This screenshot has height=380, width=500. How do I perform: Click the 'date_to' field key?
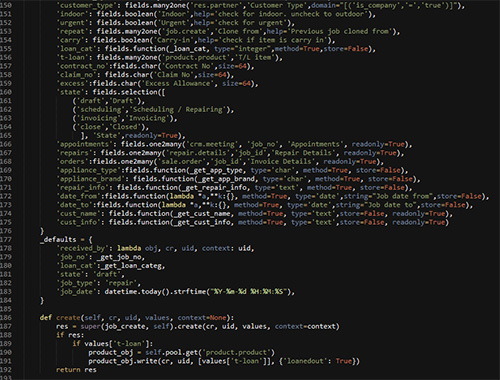[74, 205]
